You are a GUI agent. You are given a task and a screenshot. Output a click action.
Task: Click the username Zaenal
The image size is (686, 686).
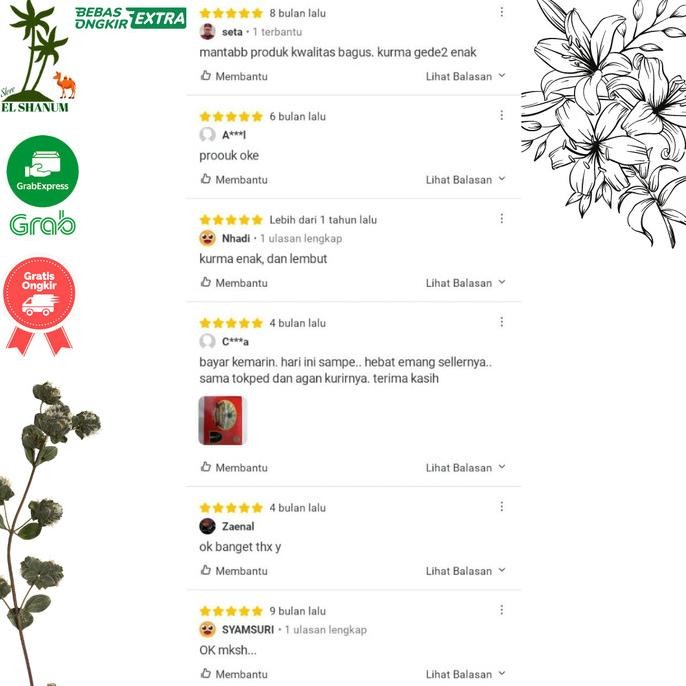[238, 526]
